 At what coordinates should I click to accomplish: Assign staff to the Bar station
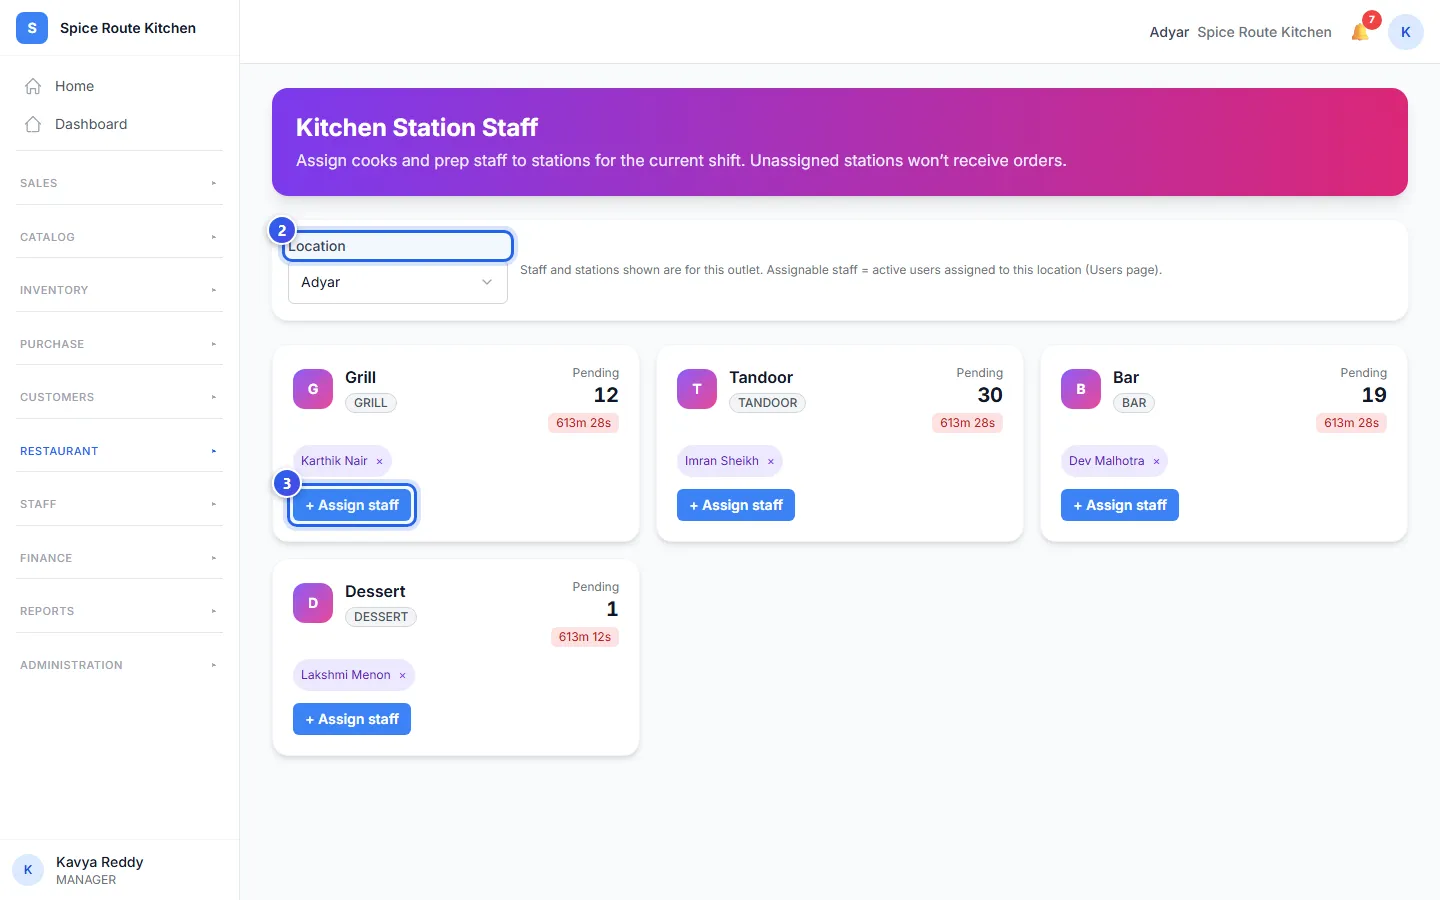tap(1120, 505)
